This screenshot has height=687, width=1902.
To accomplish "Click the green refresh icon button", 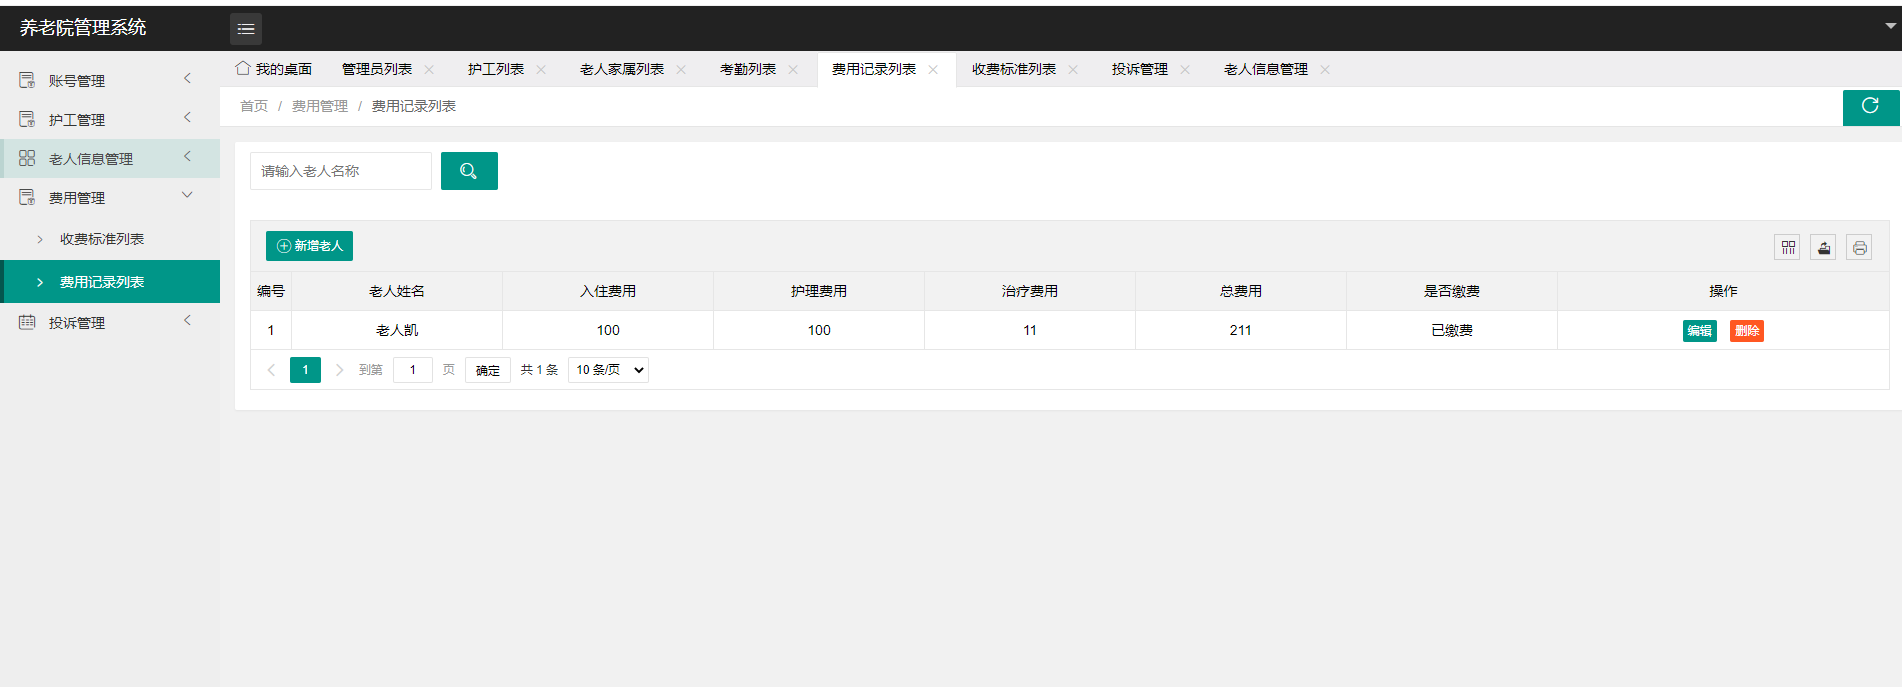I will [x=1870, y=106].
